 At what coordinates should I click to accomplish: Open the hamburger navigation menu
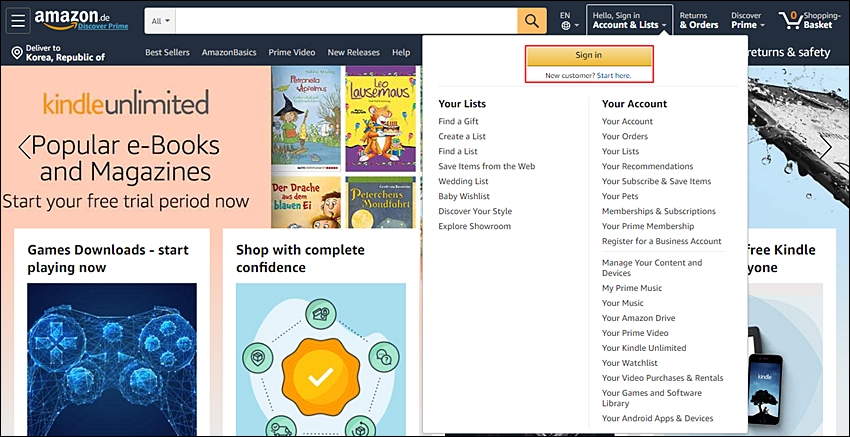click(18, 21)
